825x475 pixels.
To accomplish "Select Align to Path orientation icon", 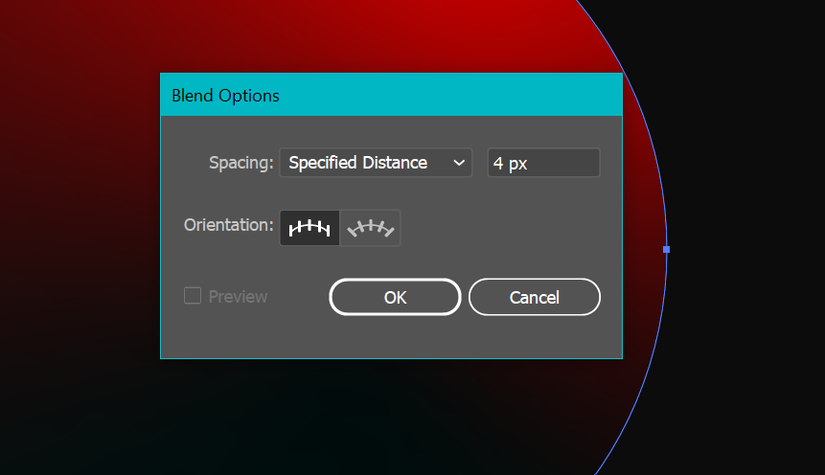I will pyautogui.click(x=370, y=228).
